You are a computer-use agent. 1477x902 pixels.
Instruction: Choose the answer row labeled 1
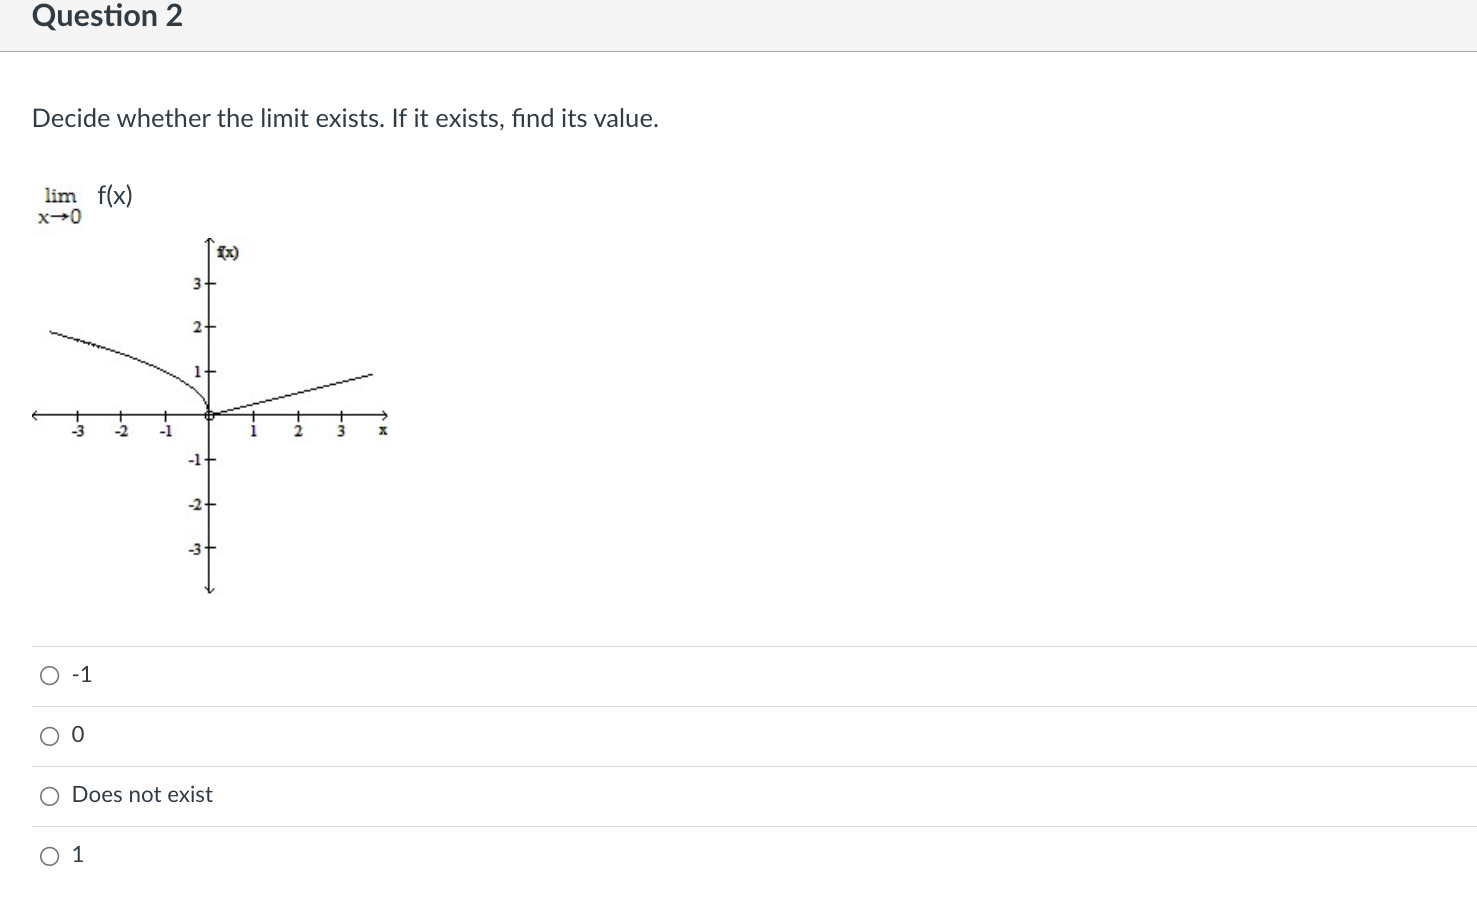[78, 854]
